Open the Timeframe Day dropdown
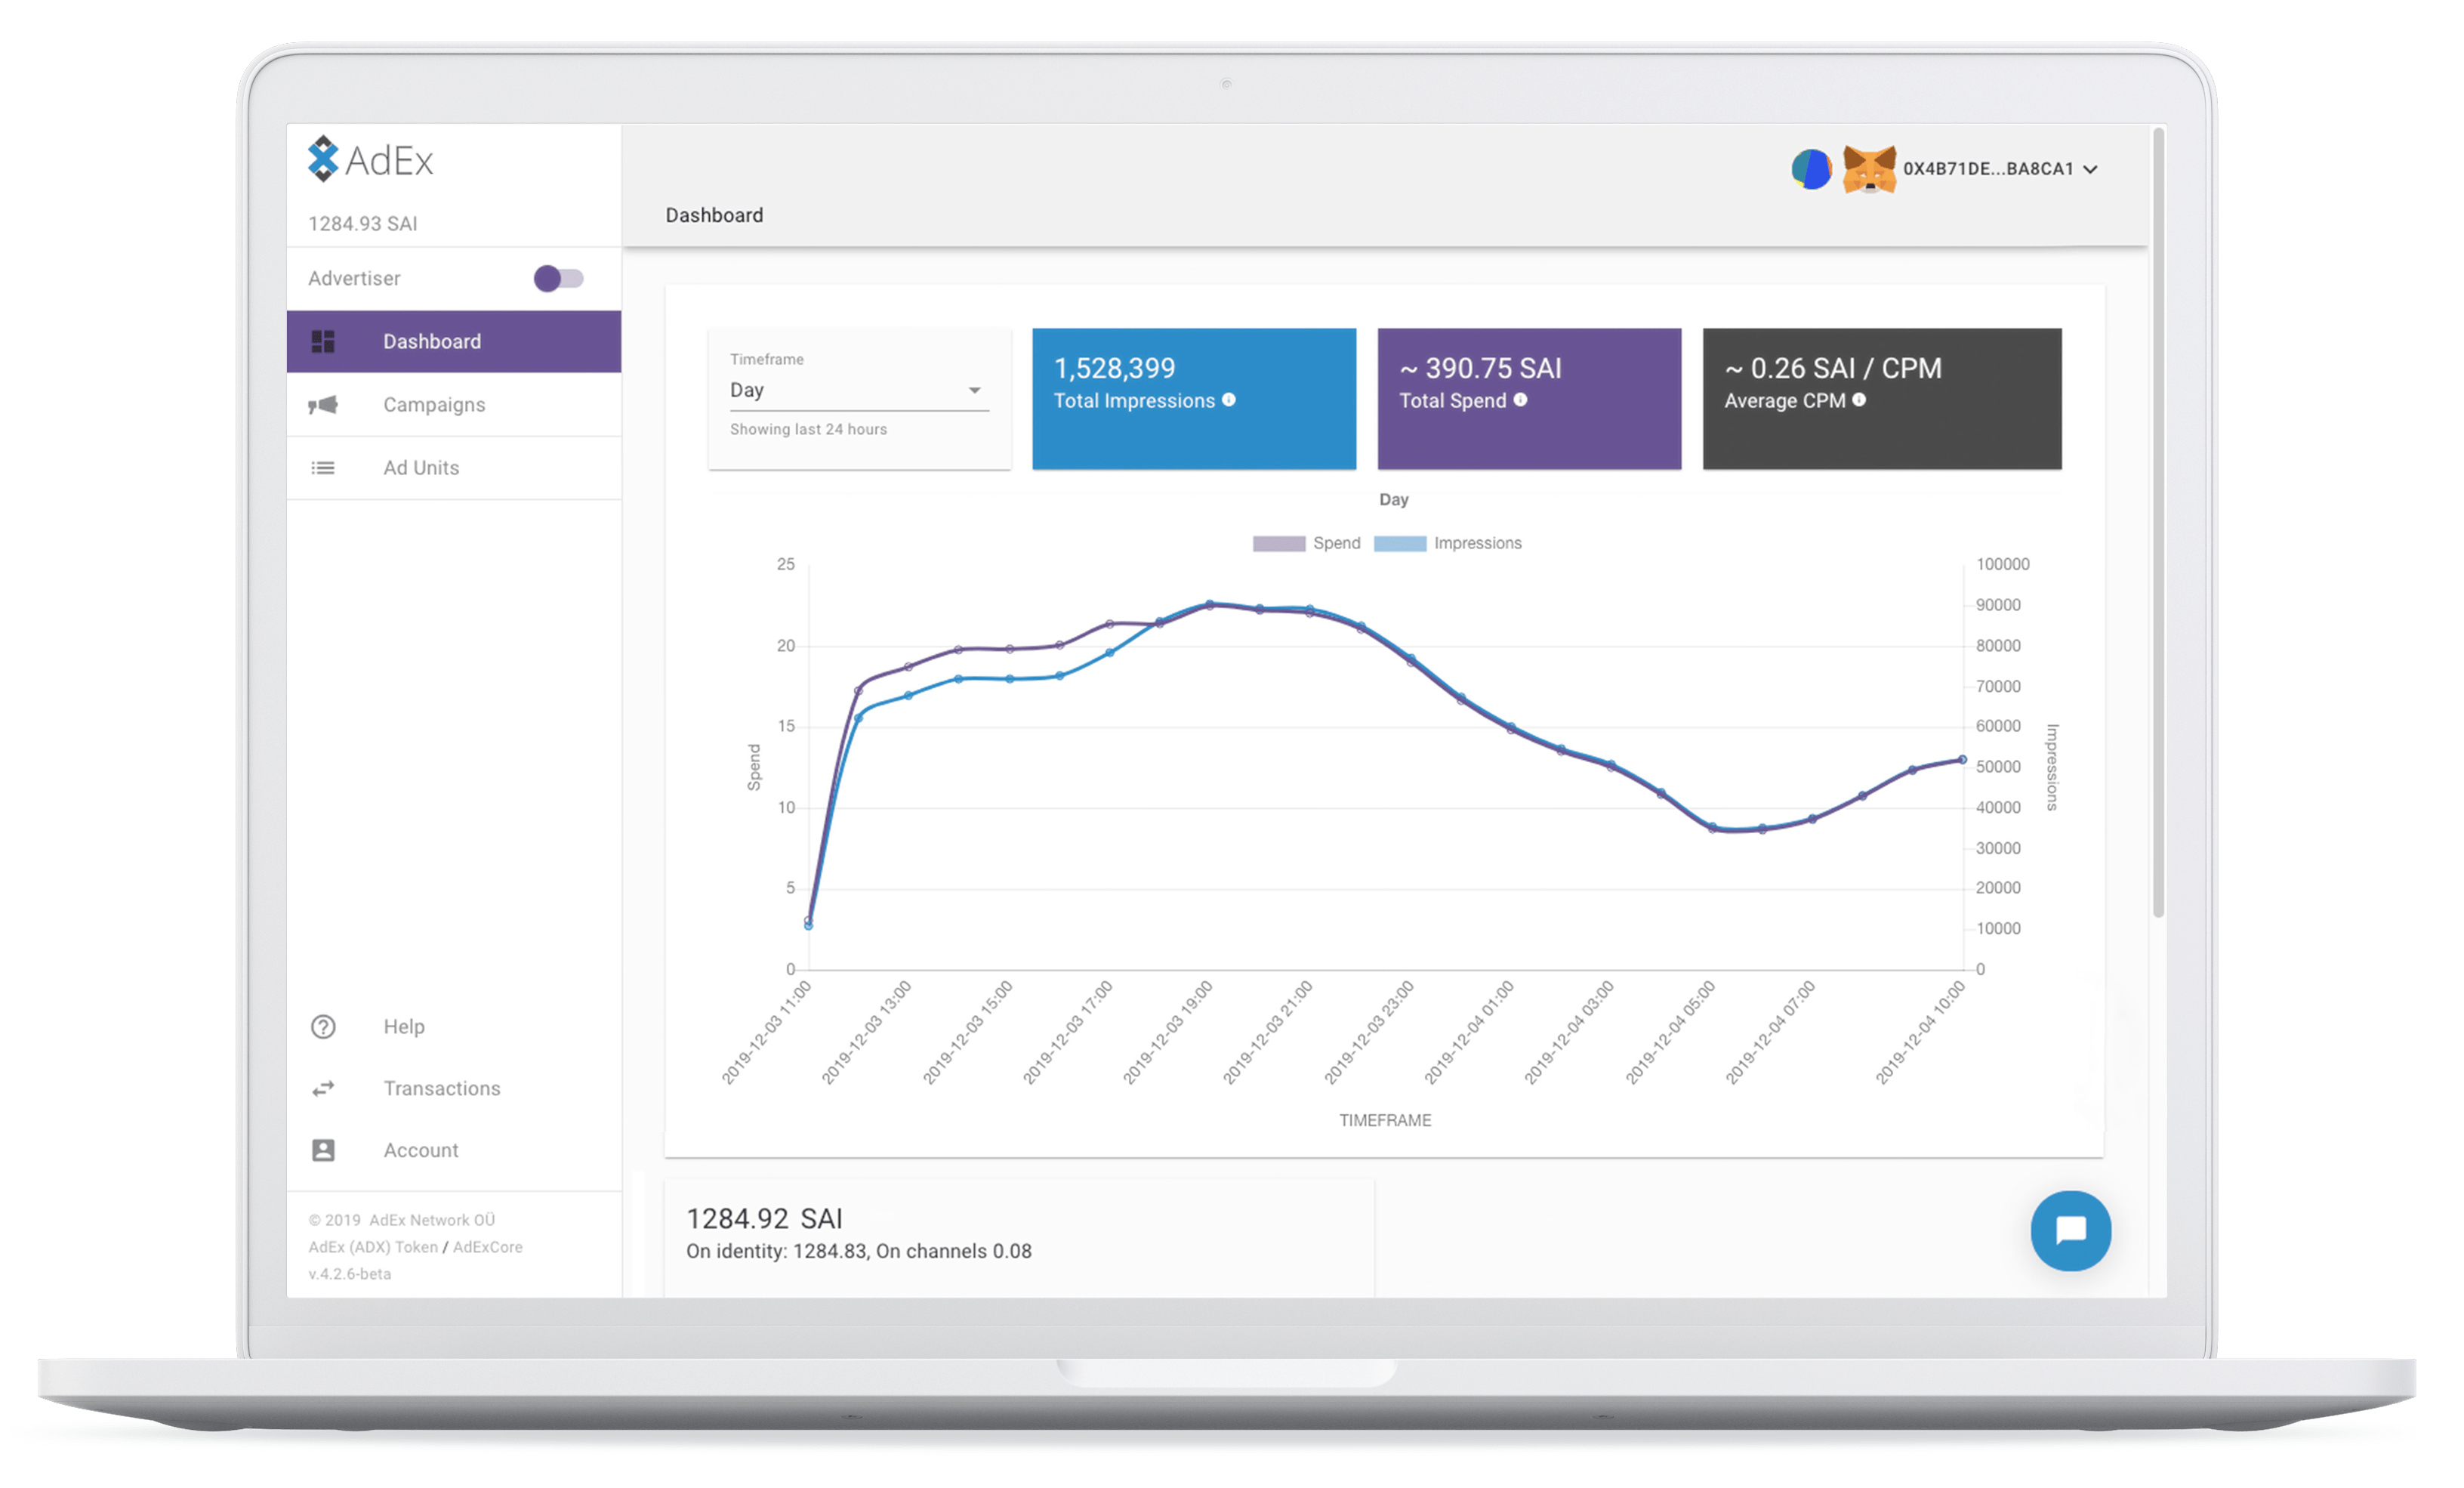The width and height of the screenshot is (2464, 1488). pyautogui.click(x=859, y=390)
